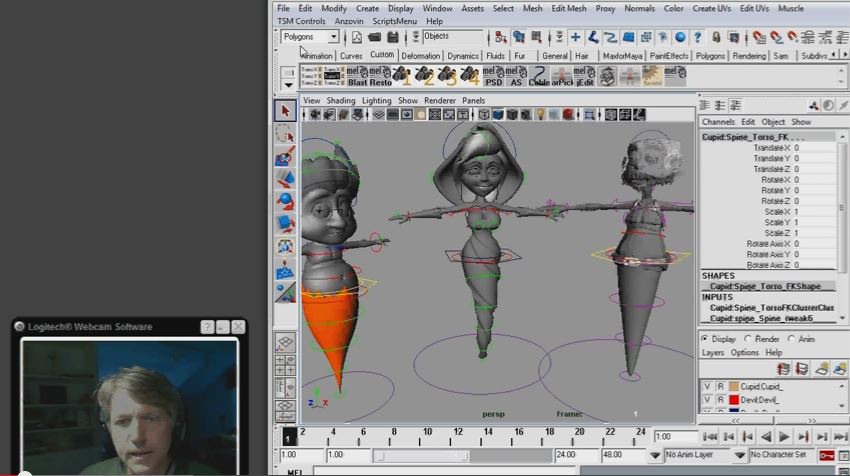The width and height of the screenshot is (850, 476).
Task: Select the Anim layer radio button
Action: click(x=793, y=339)
